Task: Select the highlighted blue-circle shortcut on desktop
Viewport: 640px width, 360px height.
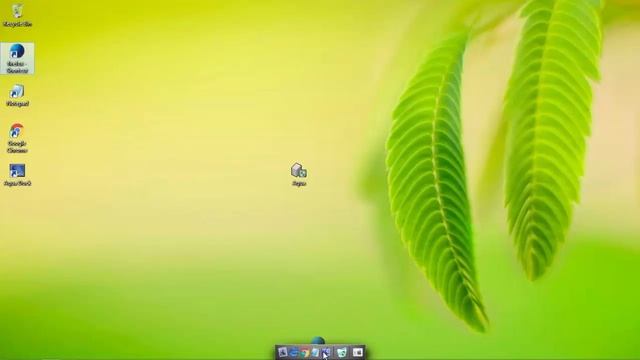Action: tap(17, 59)
